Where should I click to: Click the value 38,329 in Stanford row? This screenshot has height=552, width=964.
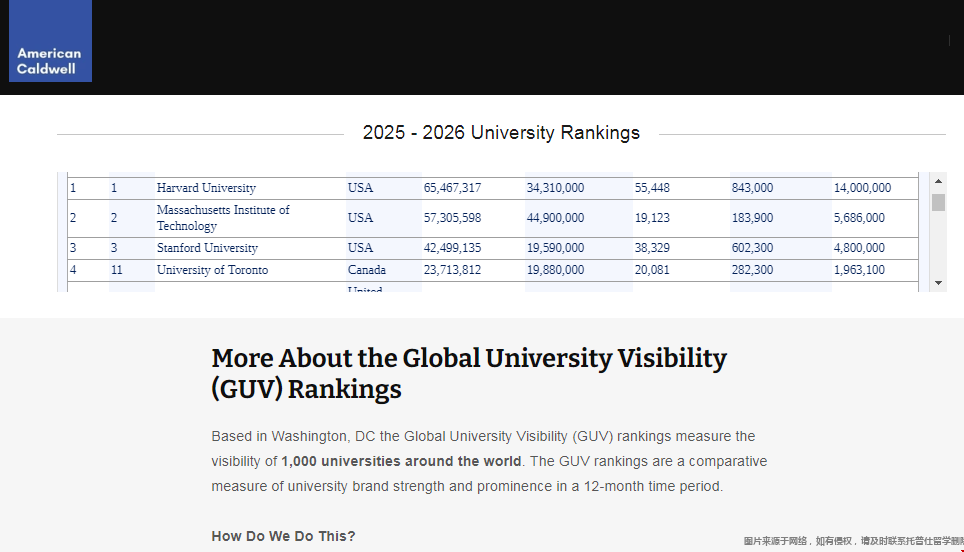[652, 248]
